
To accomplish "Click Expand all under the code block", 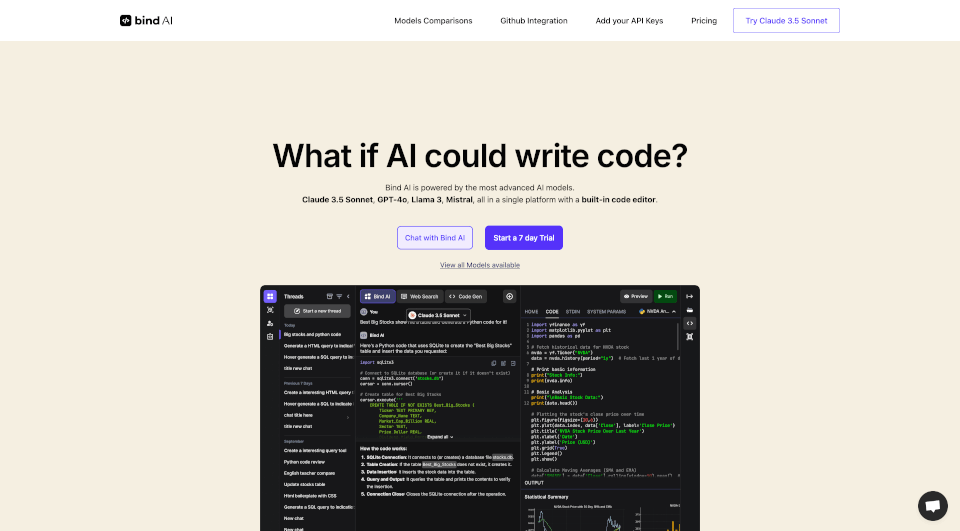I will tap(439, 437).
